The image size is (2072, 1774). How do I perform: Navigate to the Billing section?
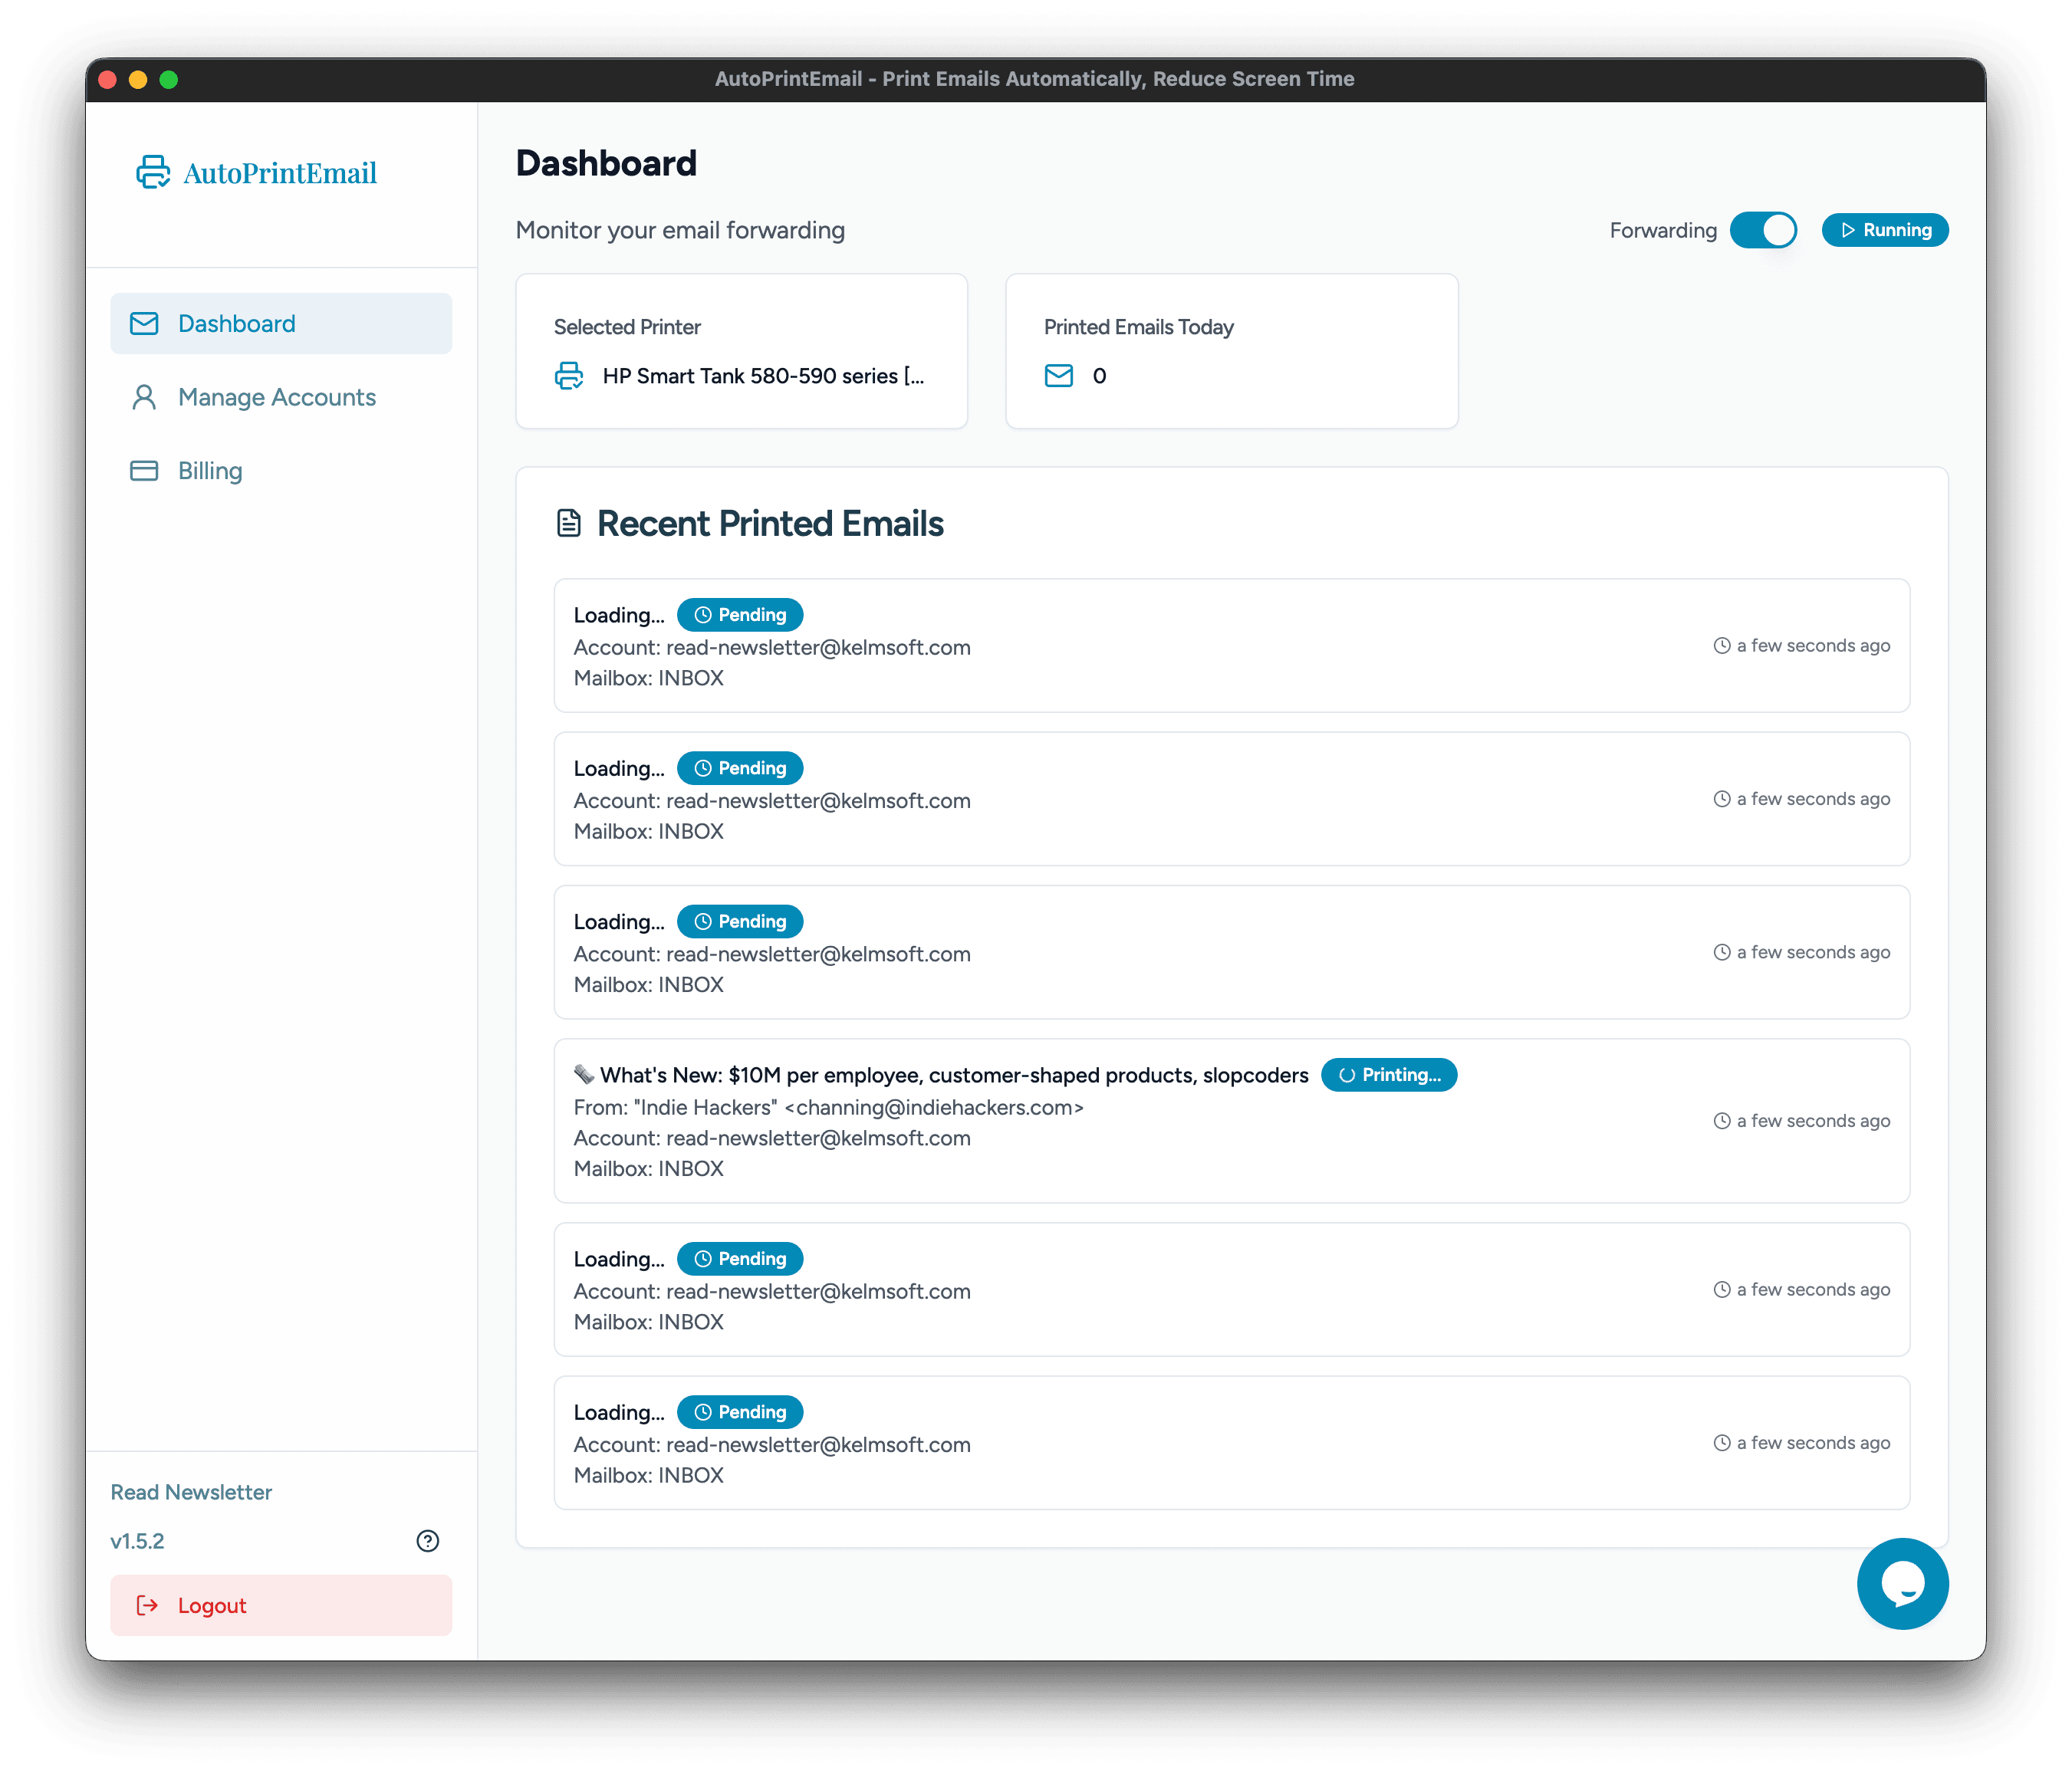click(210, 470)
